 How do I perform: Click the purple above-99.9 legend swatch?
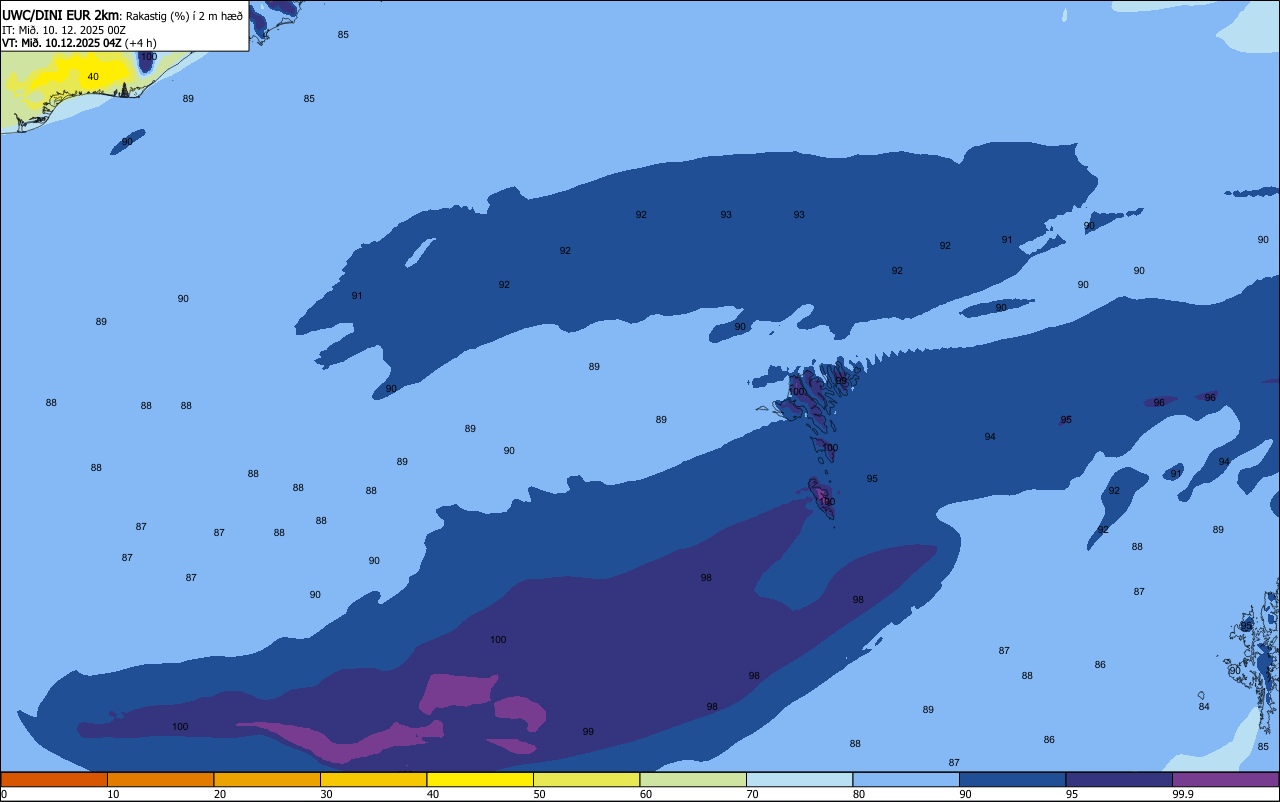pos(1225,779)
